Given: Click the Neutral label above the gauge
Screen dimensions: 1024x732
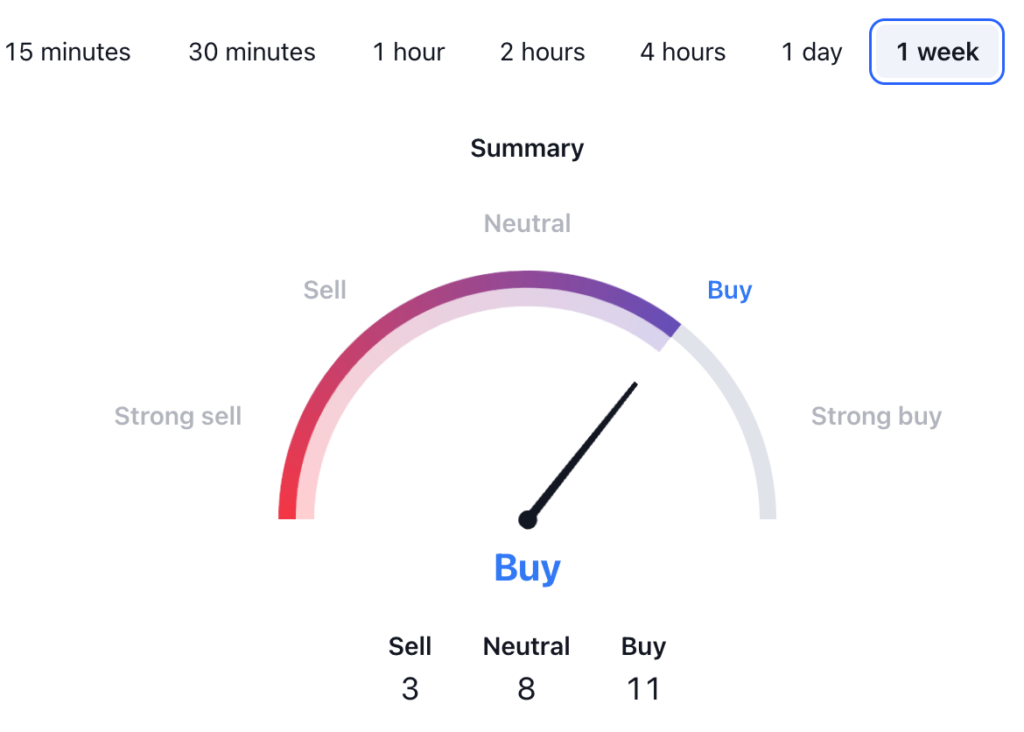Looking at the screenshot, I should tap(527, 224).
